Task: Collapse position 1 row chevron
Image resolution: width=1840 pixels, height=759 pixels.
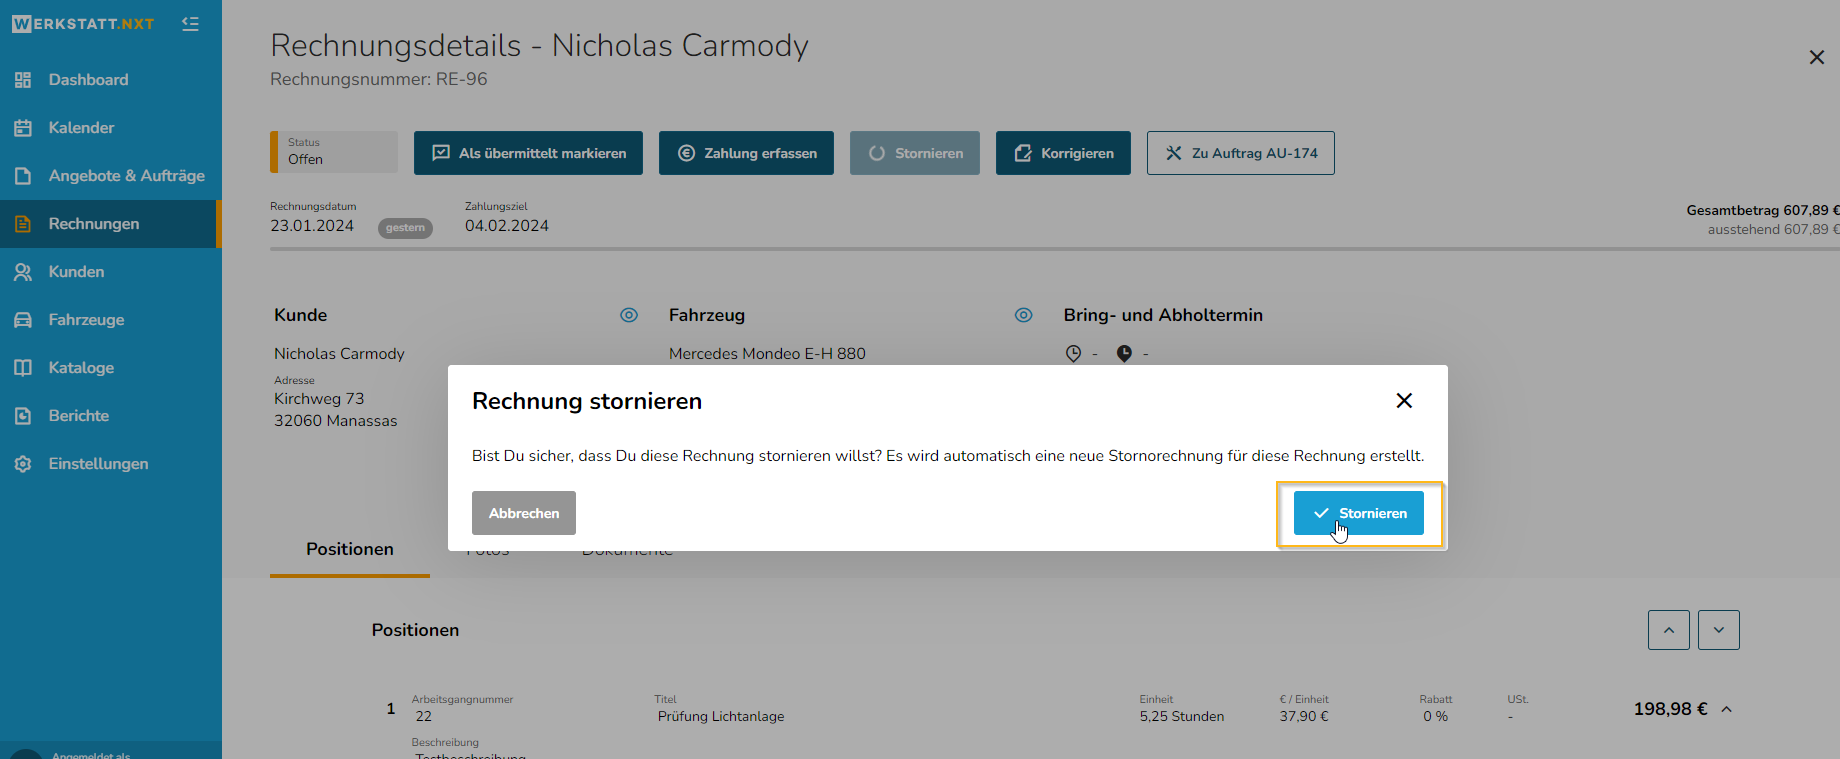Action: click(x=1727, y=709)
